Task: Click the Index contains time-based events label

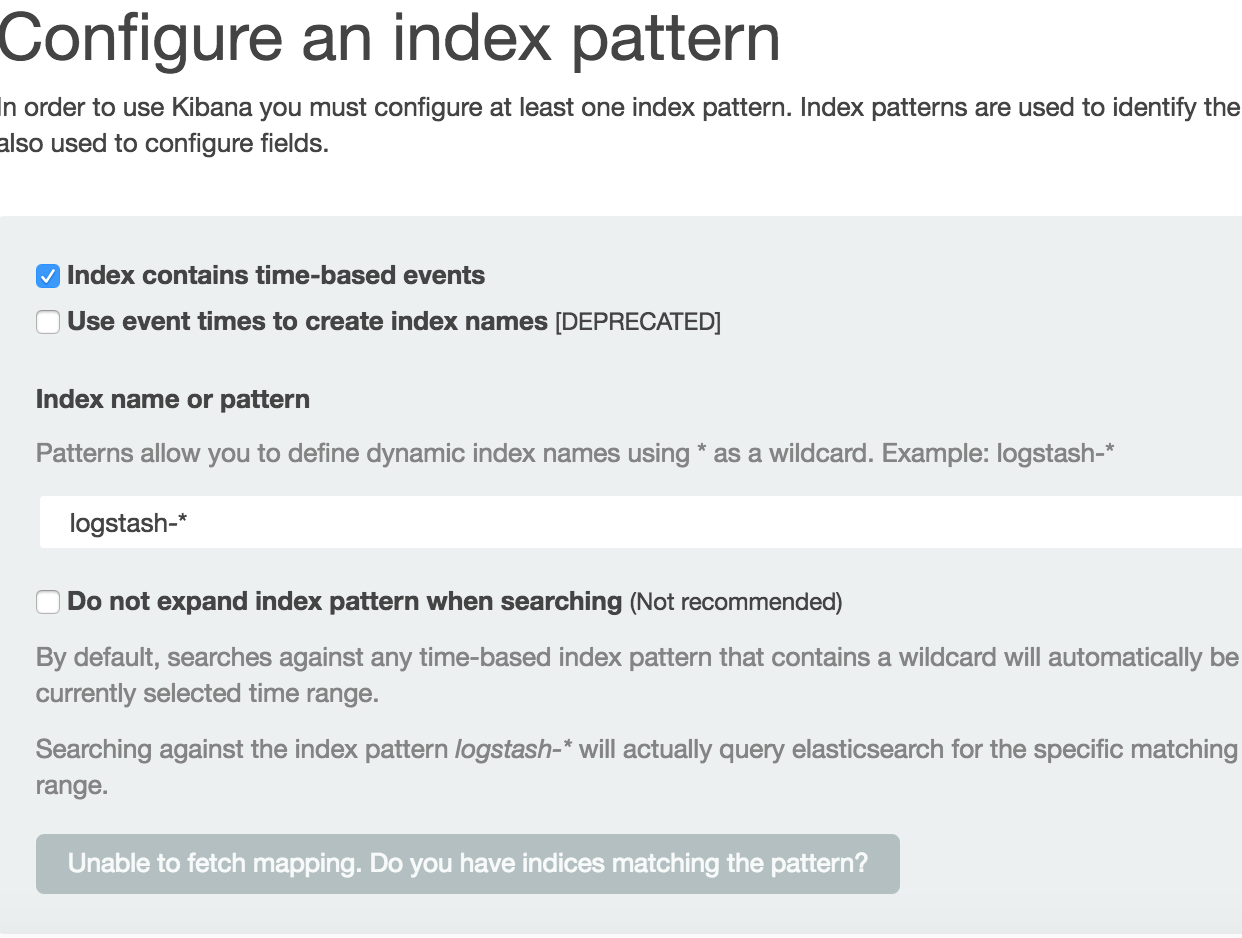Action: coord(275,276)
